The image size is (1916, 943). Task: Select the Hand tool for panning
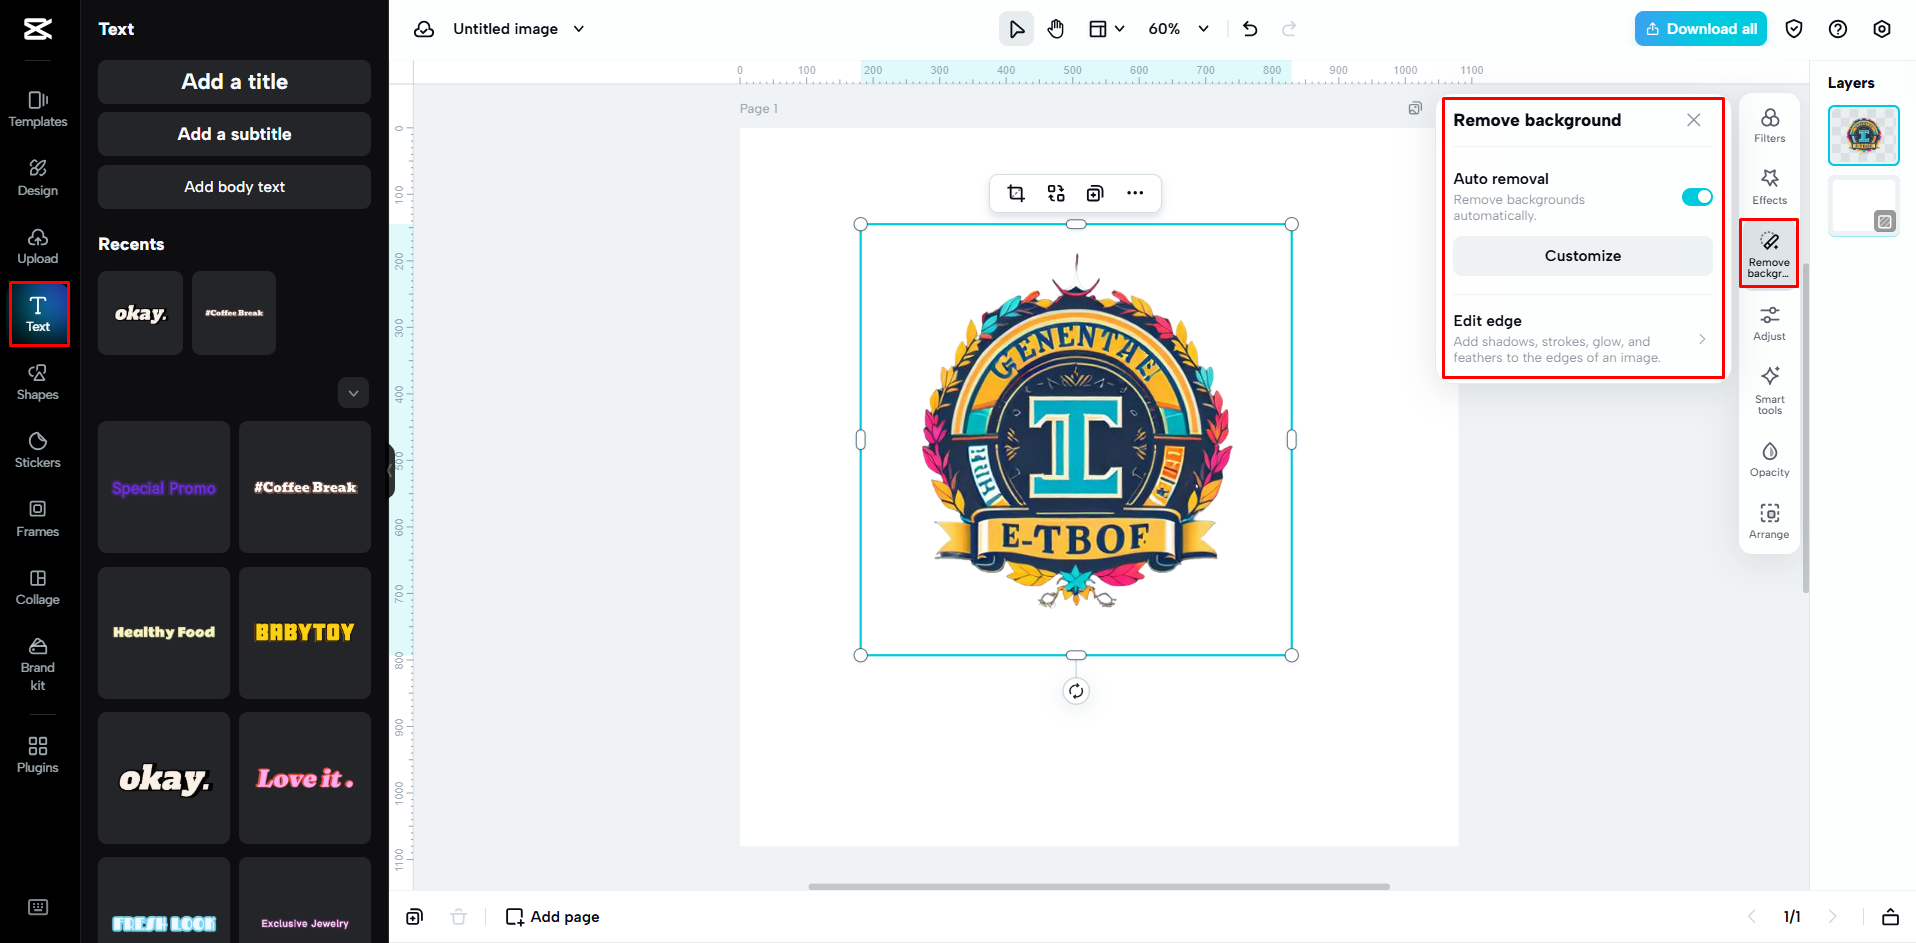click(x=1055, y=28)
